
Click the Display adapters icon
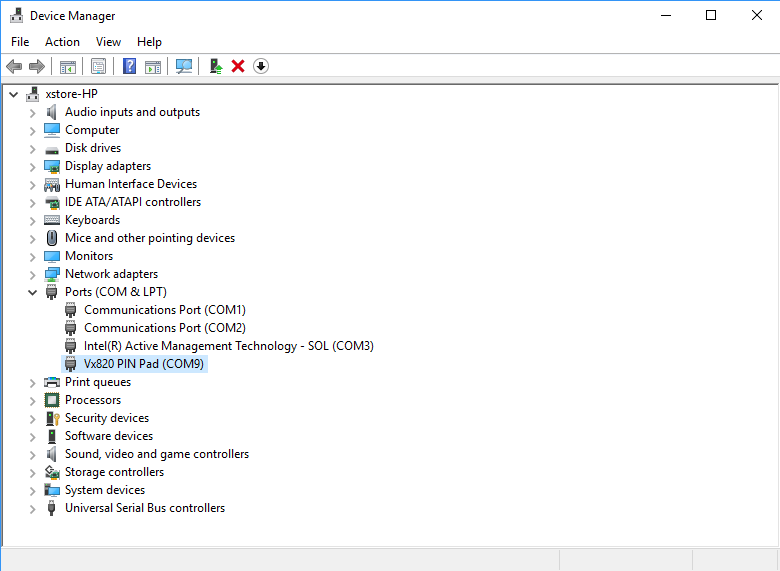pos(52,166)
